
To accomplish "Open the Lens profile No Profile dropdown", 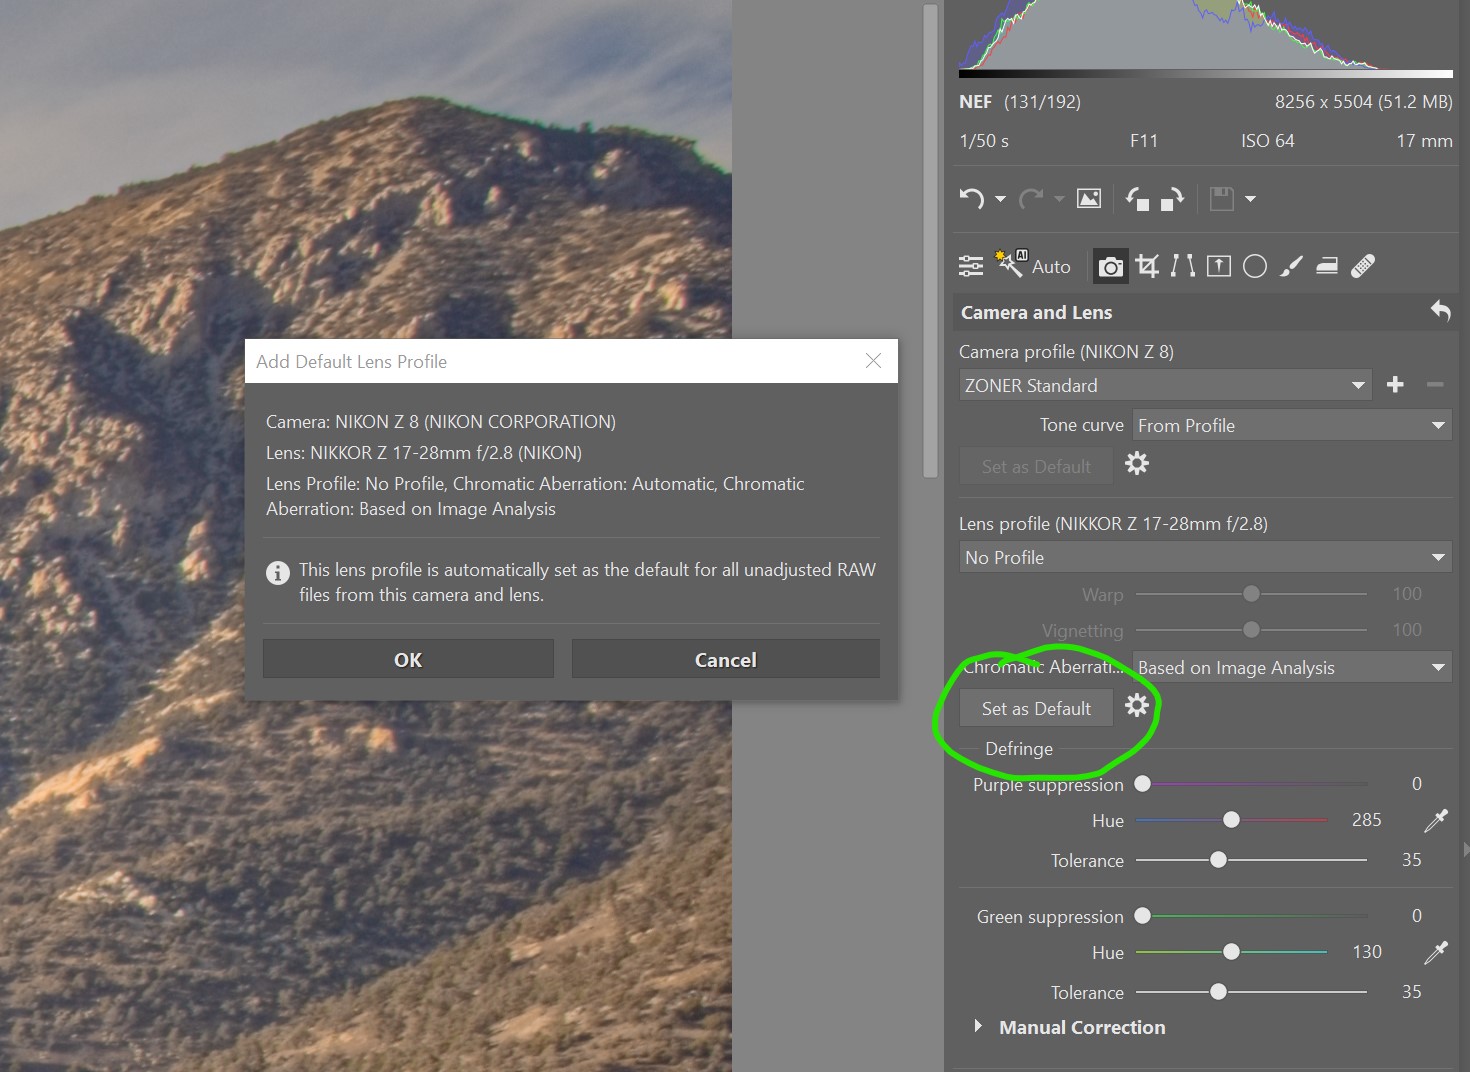I will 1204,557.
